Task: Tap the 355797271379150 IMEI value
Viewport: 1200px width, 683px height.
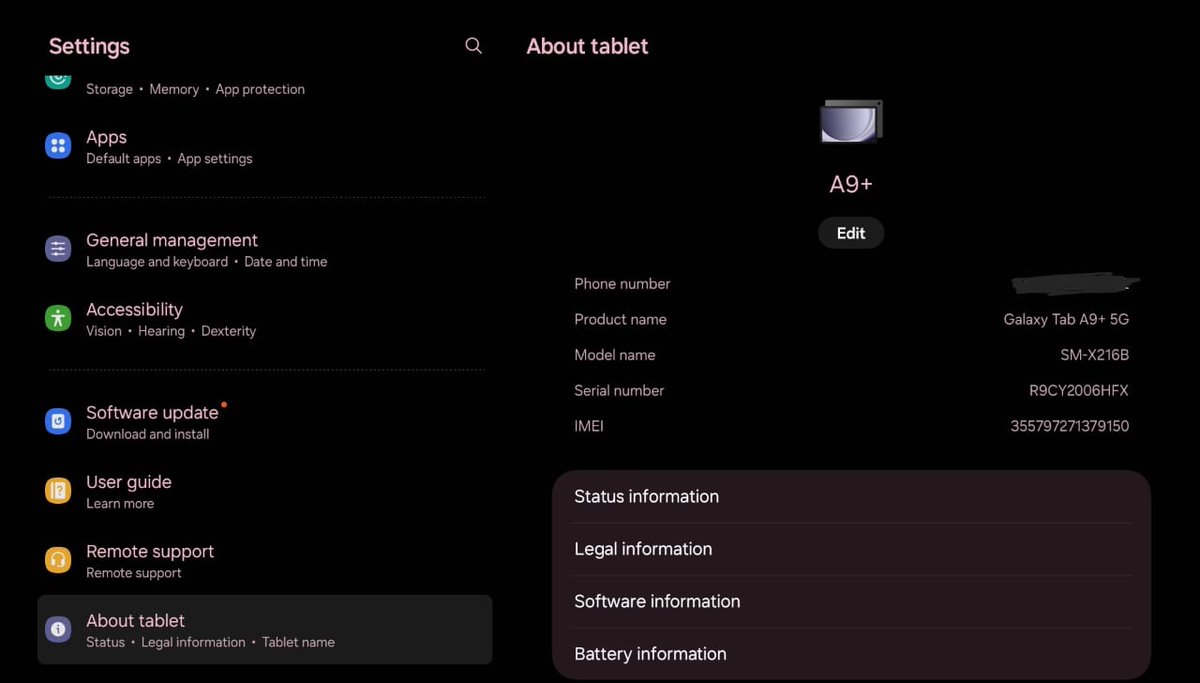Action: (x=1070, y=426)
